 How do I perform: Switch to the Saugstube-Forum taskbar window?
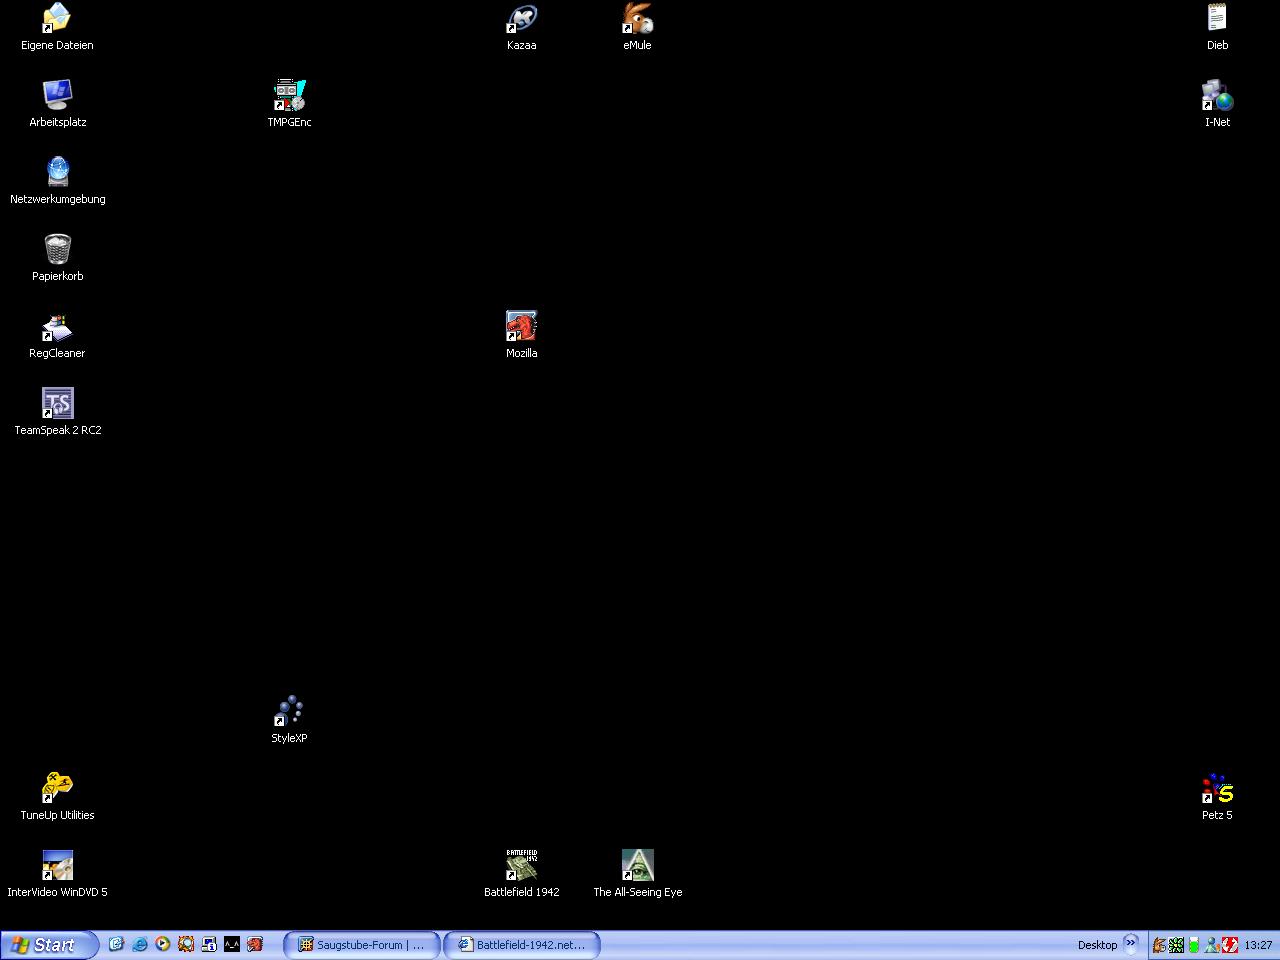tap(362, 945)
